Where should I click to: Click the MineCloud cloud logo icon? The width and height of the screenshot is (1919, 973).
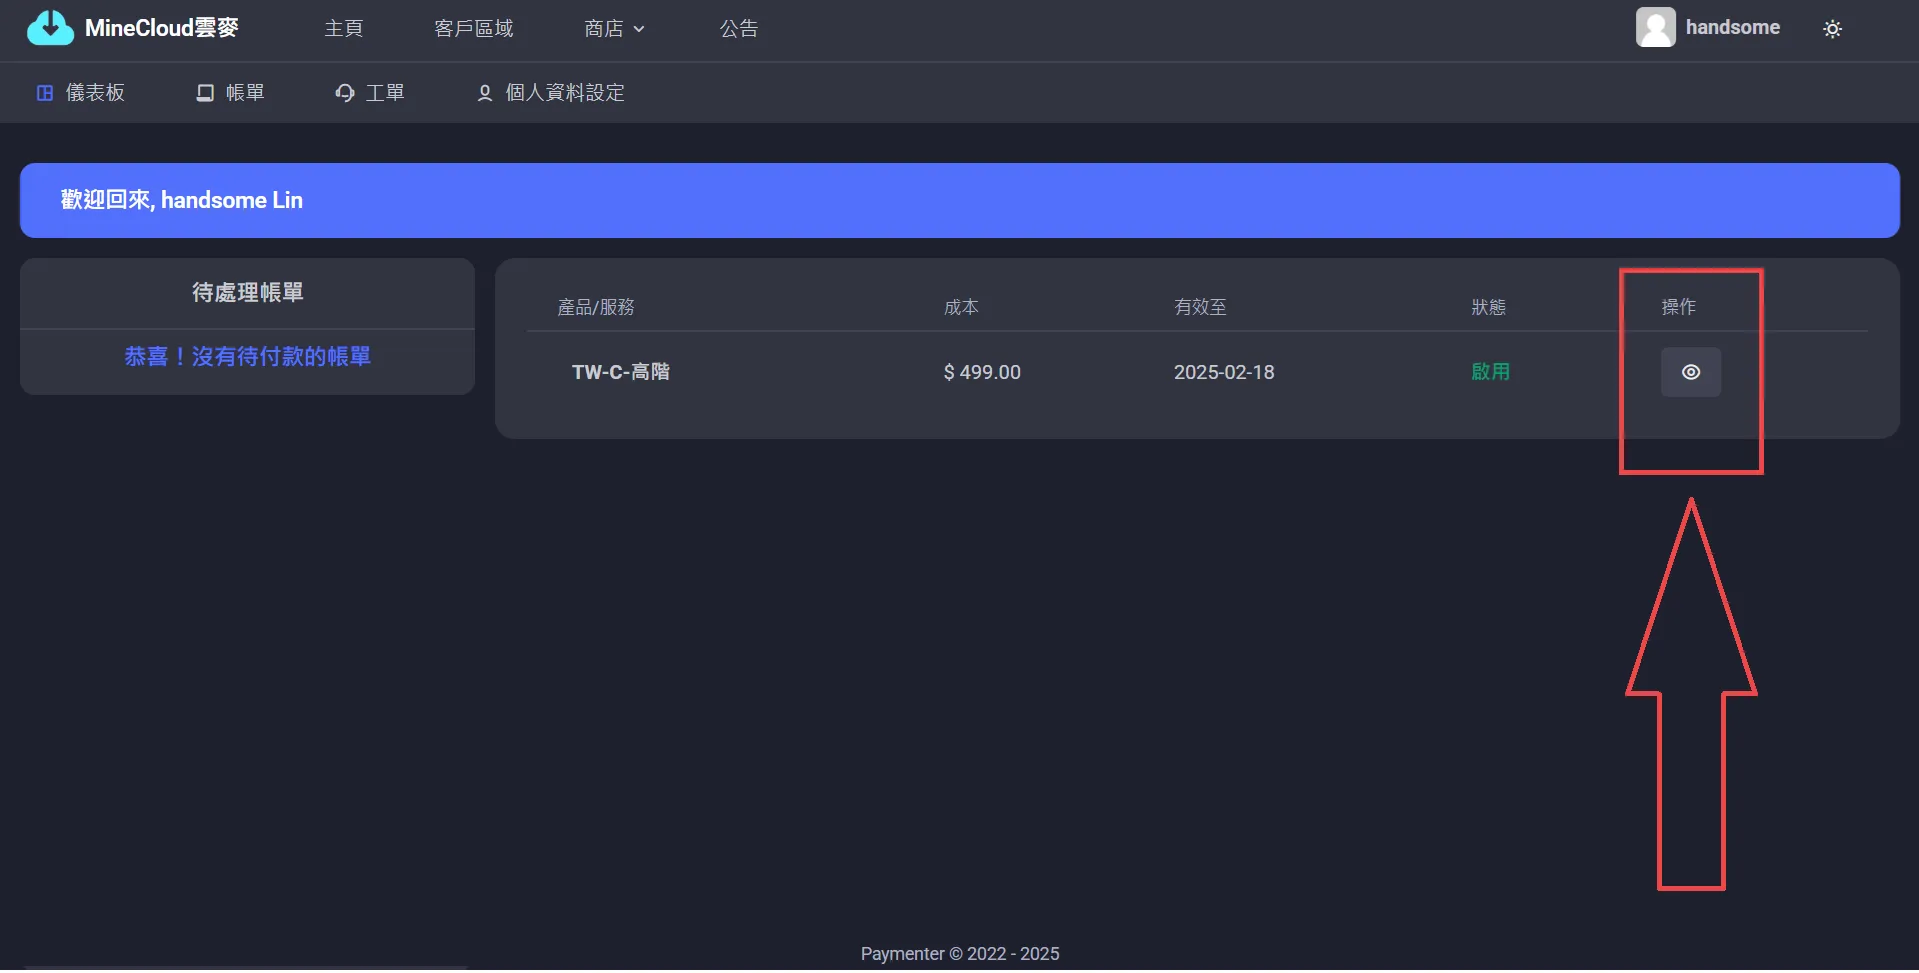point(50,28)
